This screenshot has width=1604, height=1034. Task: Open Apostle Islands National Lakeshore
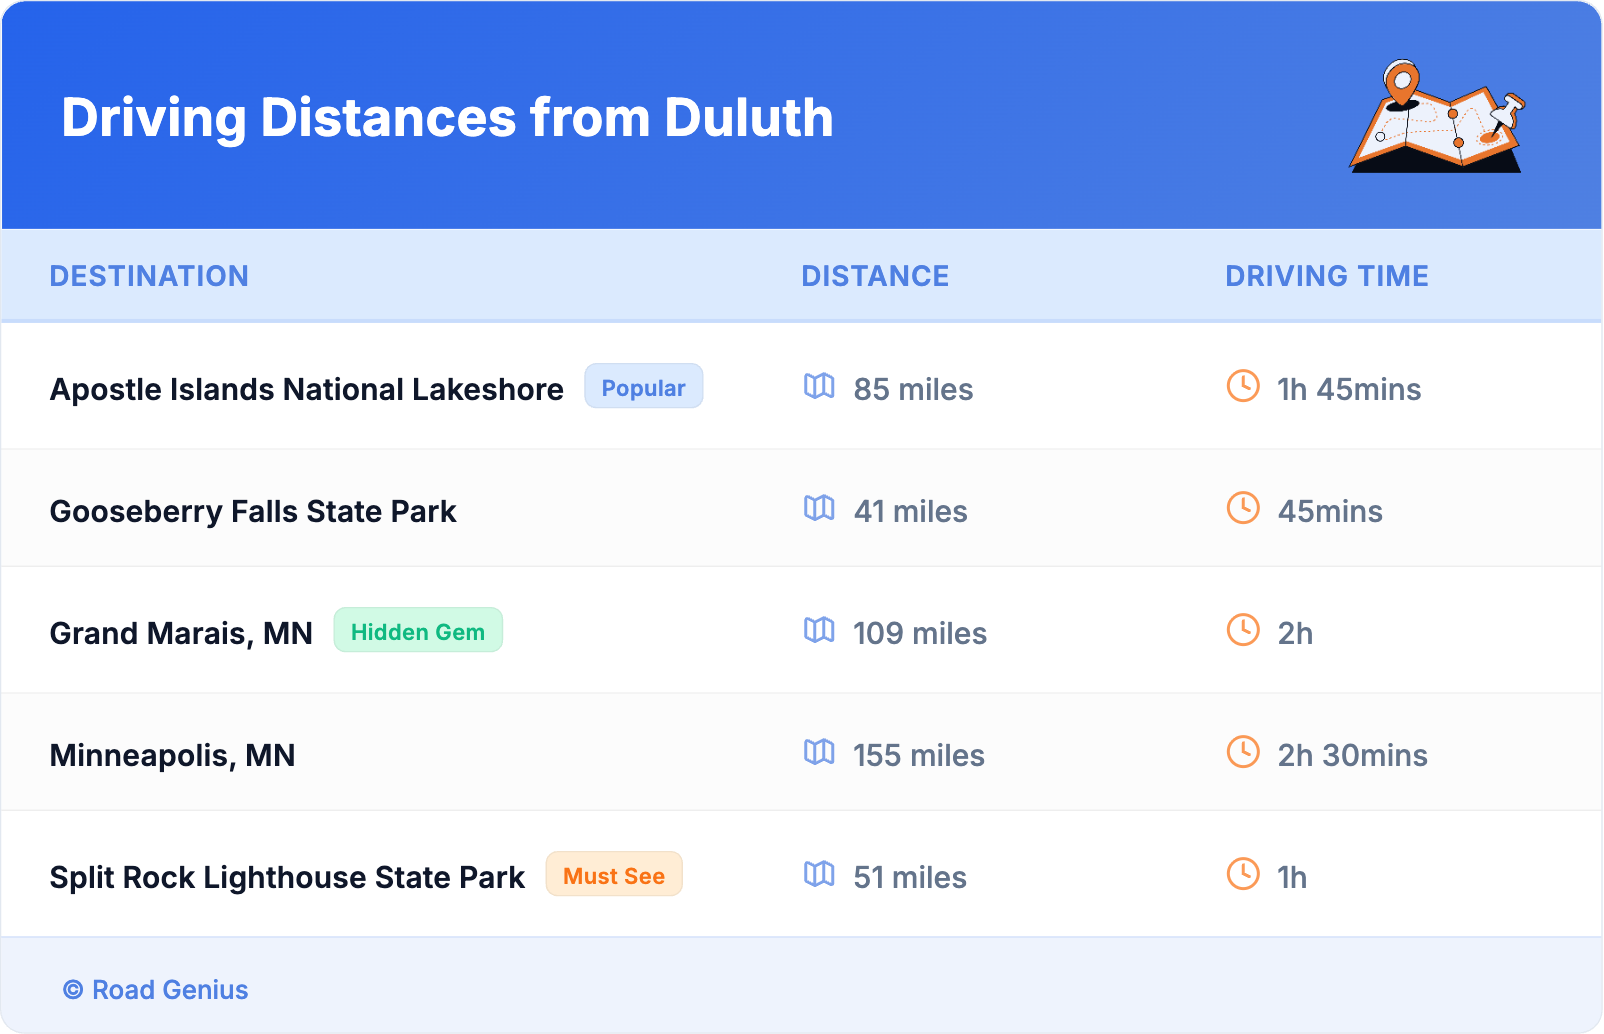[306, 389]
